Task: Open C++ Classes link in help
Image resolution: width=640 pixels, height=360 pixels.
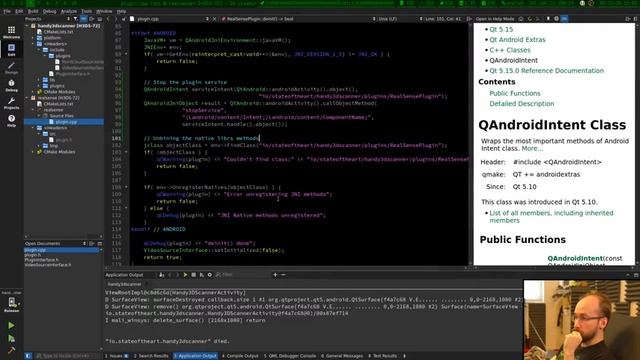Action: pos(510,50)
